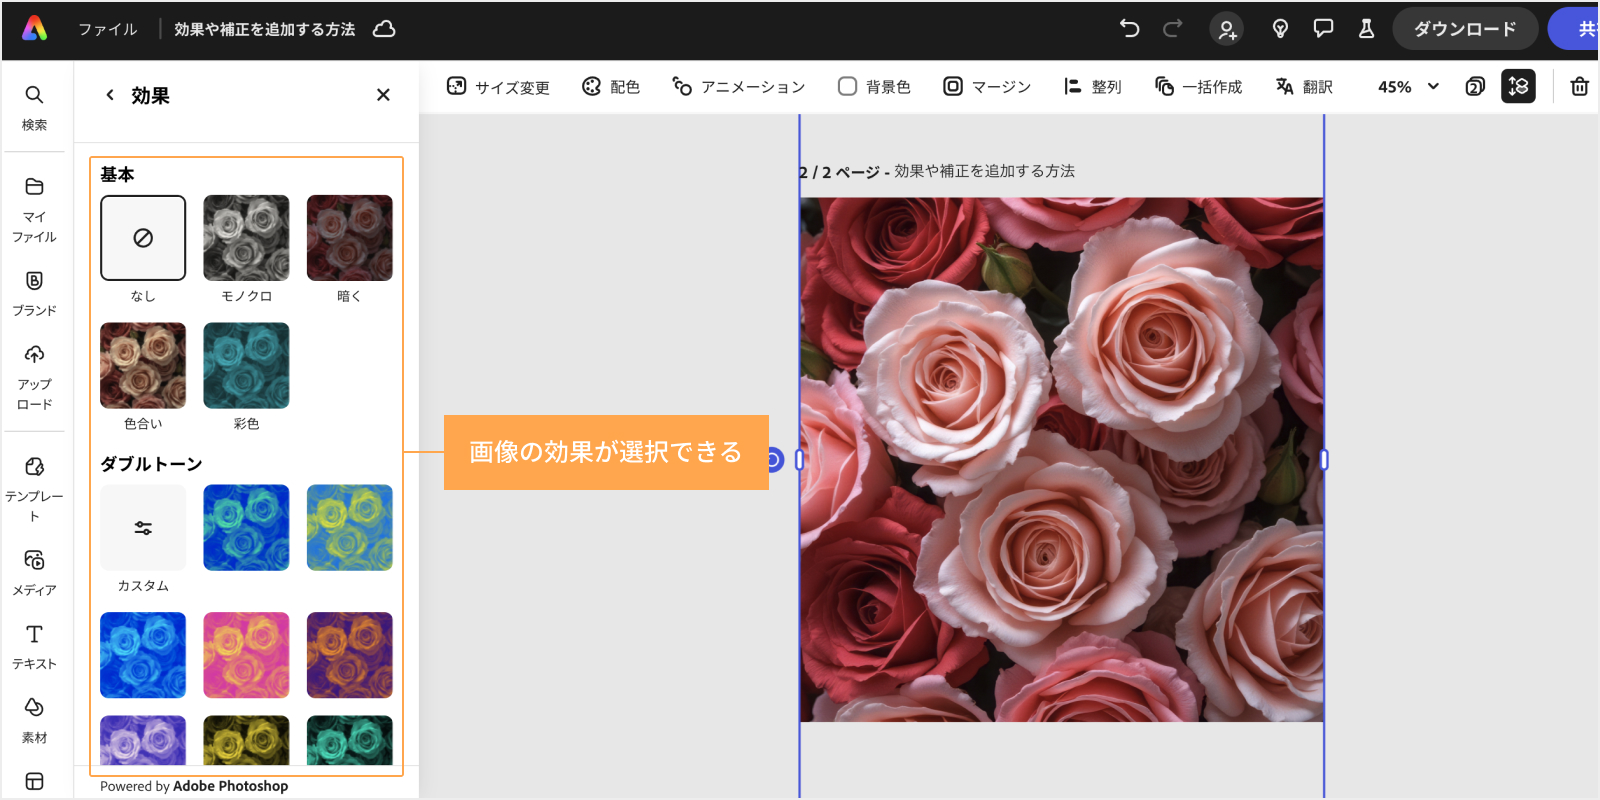Click the blue share button
Image resolution: width=1600 pixels, height=800 pixels.
pos(1575,29)
